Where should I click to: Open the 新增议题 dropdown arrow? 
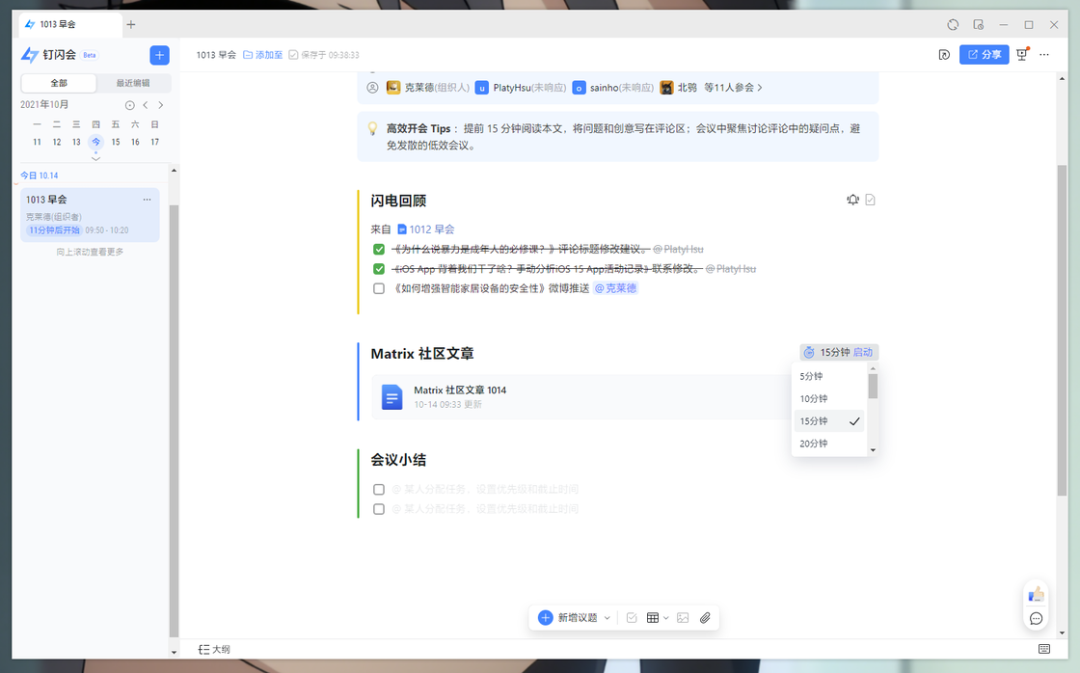pos(607,618)
